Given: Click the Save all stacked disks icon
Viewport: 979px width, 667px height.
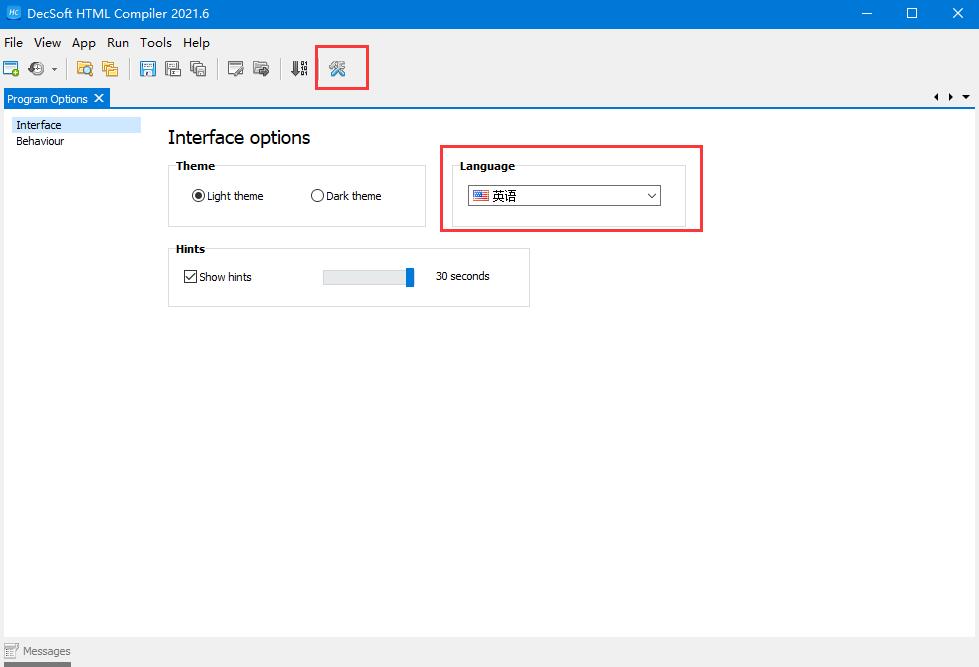Looking at the screenshot, I should tap(198, 69).
